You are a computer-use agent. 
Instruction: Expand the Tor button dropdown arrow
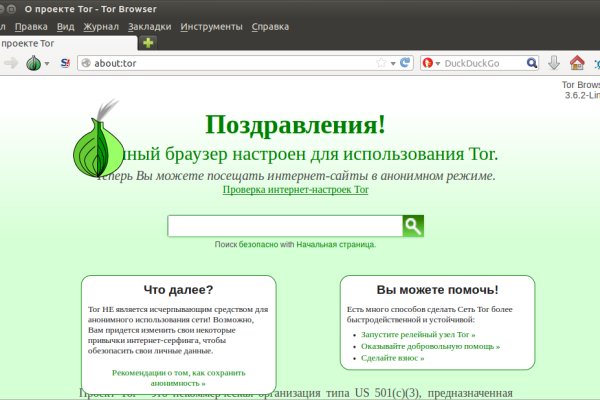(x=47, y=63)
